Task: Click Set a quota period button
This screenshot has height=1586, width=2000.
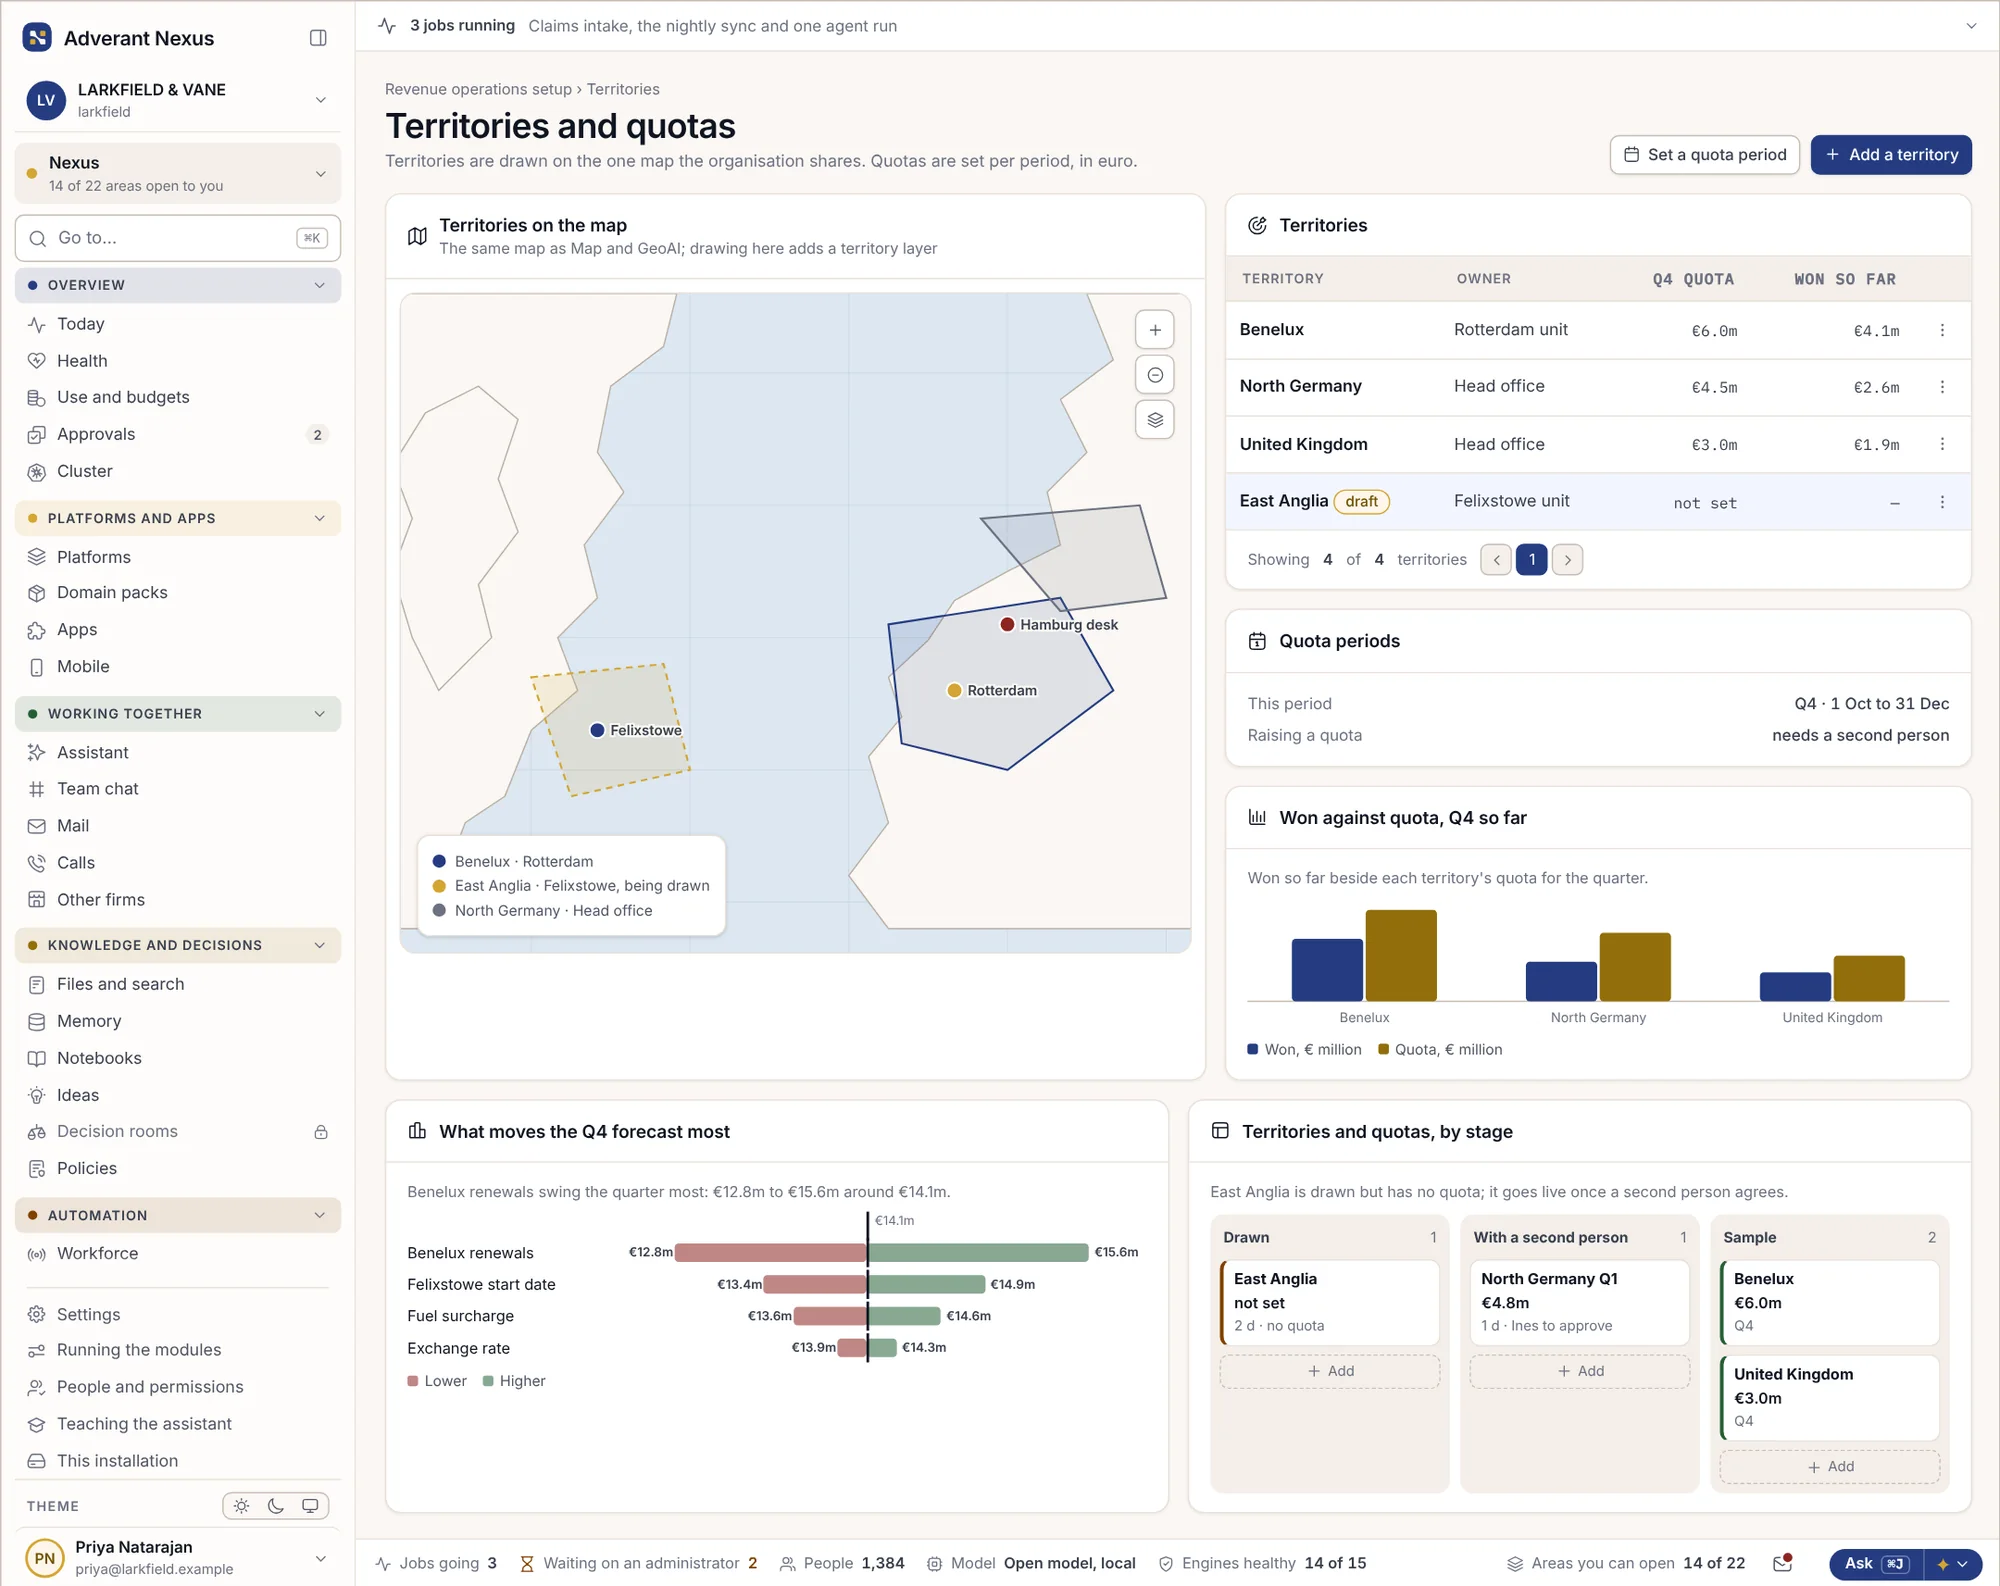Action: pyautogui.click(x=1705, y=155)
